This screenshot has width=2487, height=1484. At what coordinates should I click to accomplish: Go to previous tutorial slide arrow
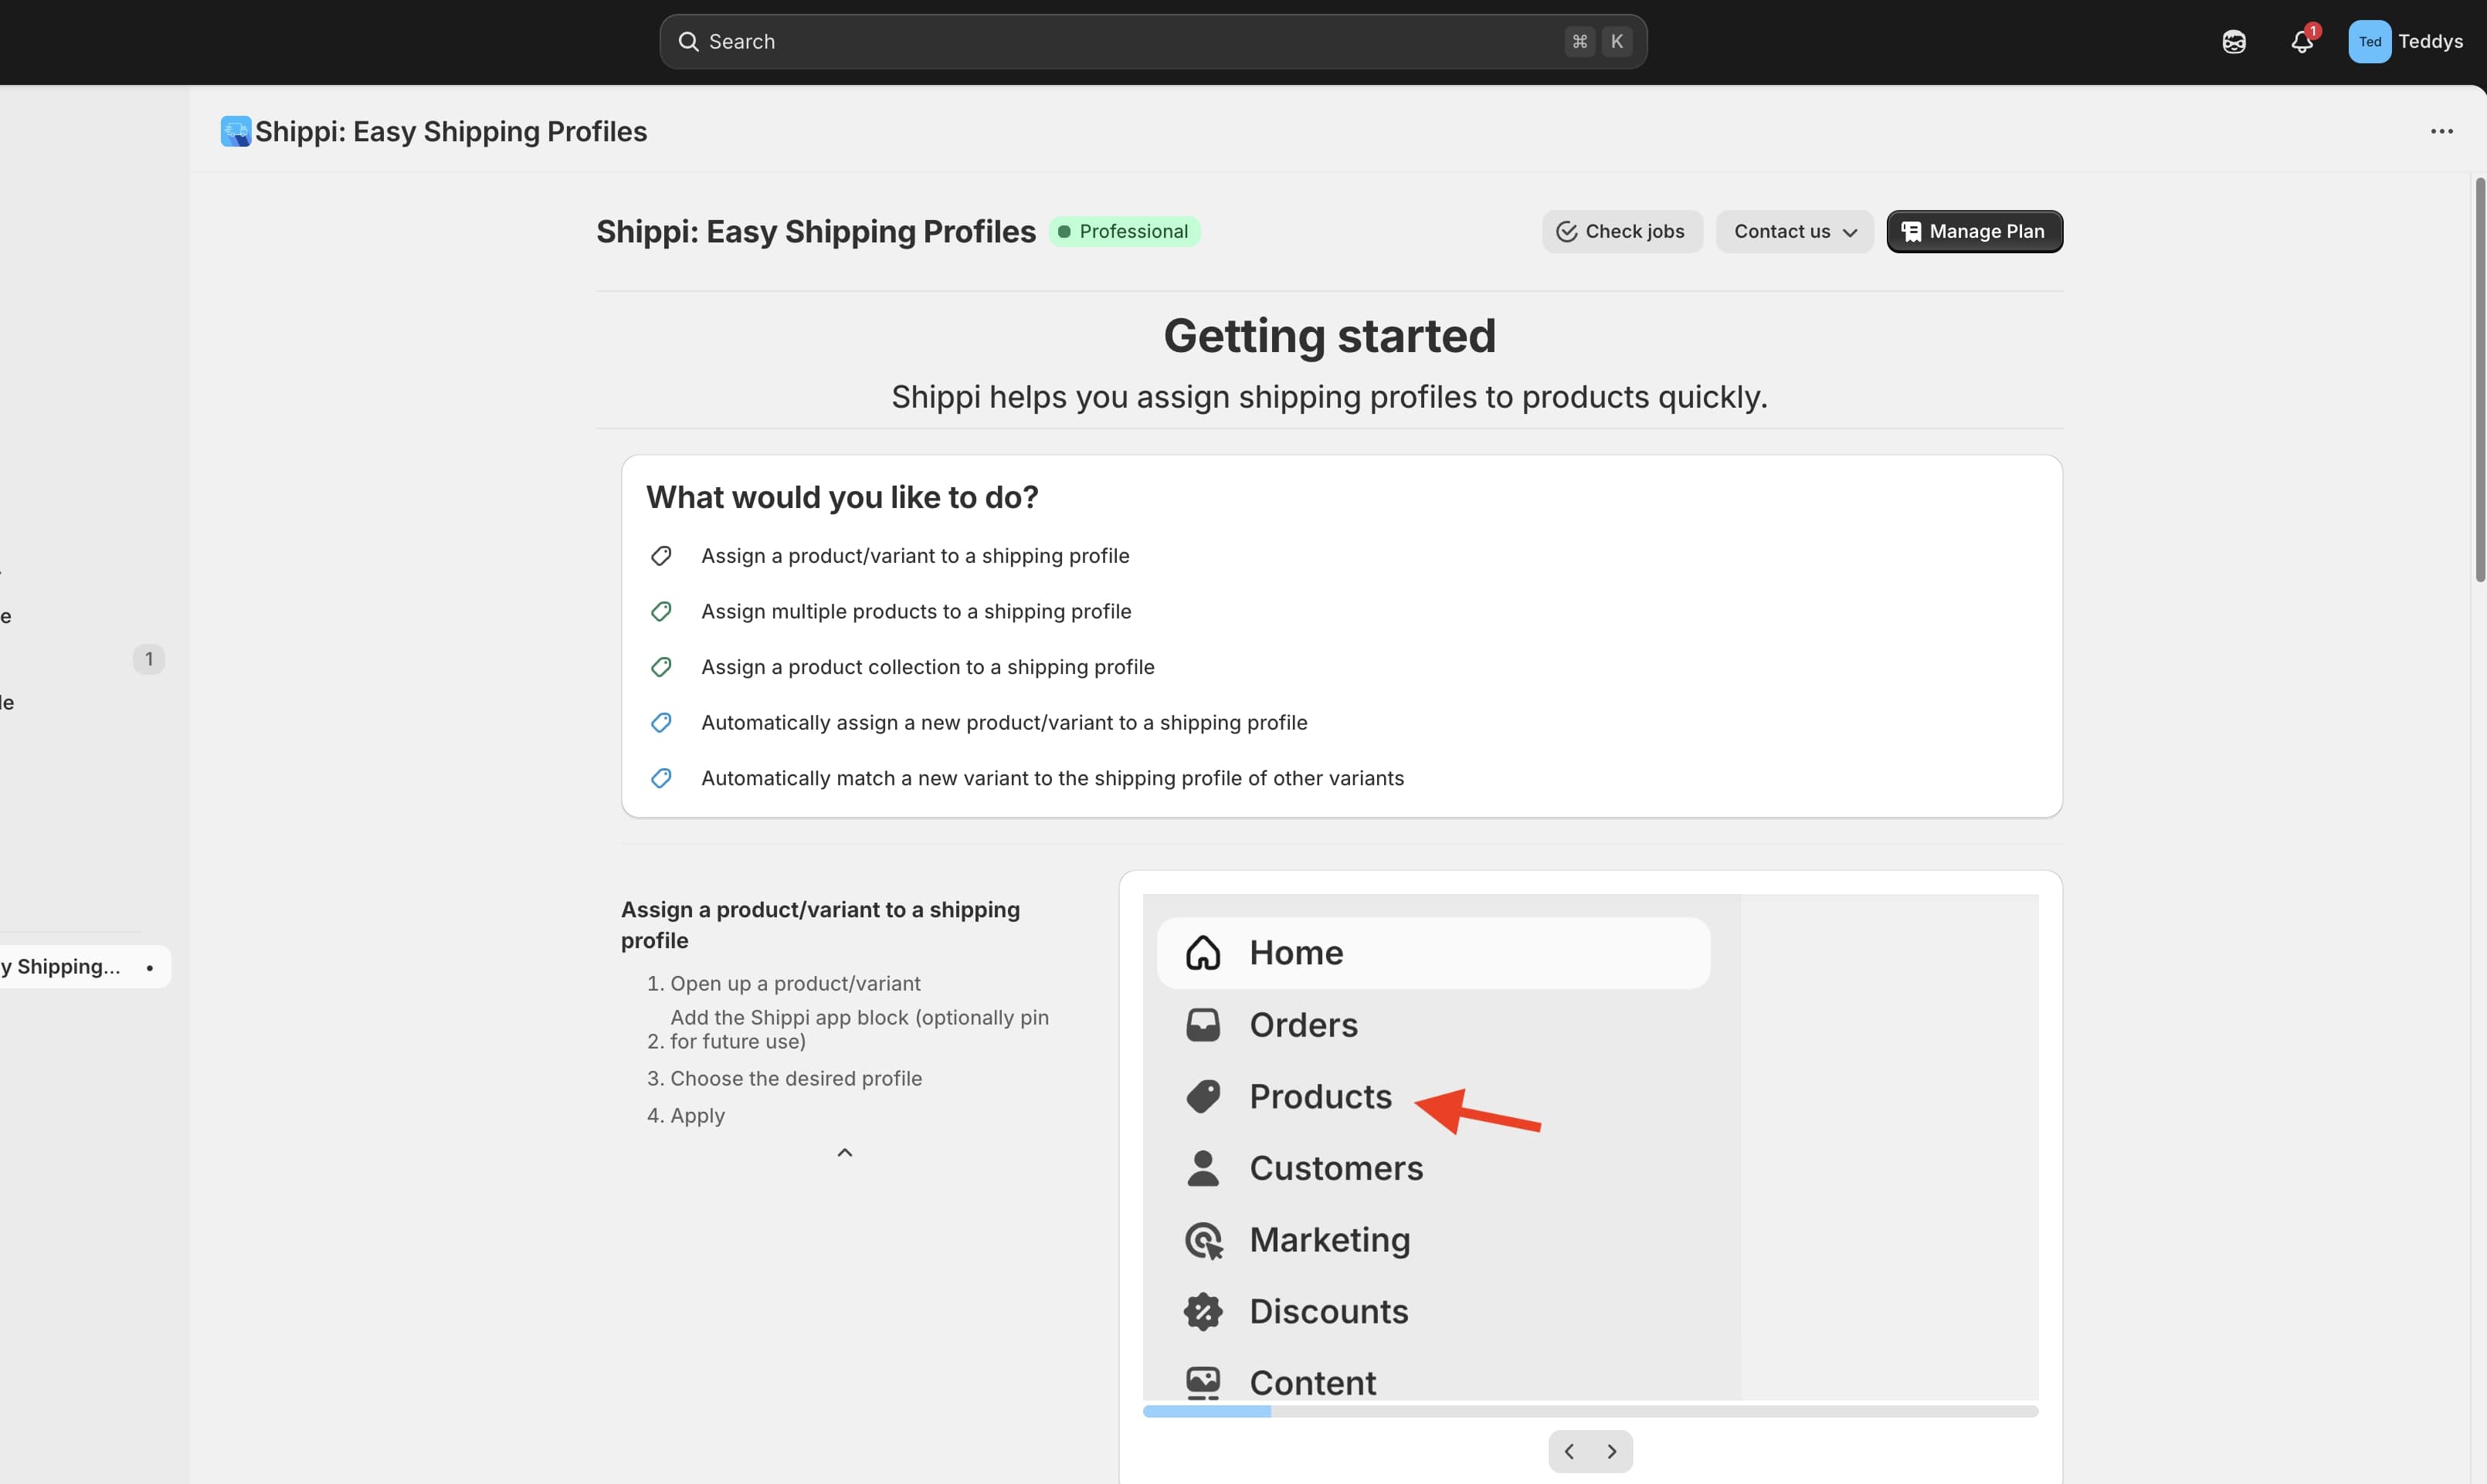tap(1569, 1451)
